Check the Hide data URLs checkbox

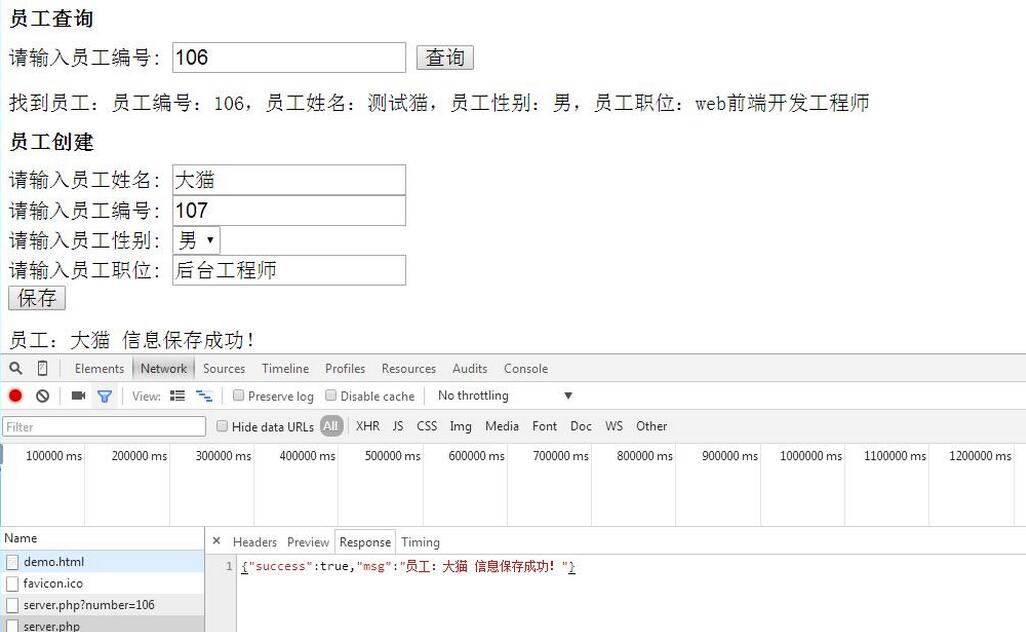(x=222, y=426)
